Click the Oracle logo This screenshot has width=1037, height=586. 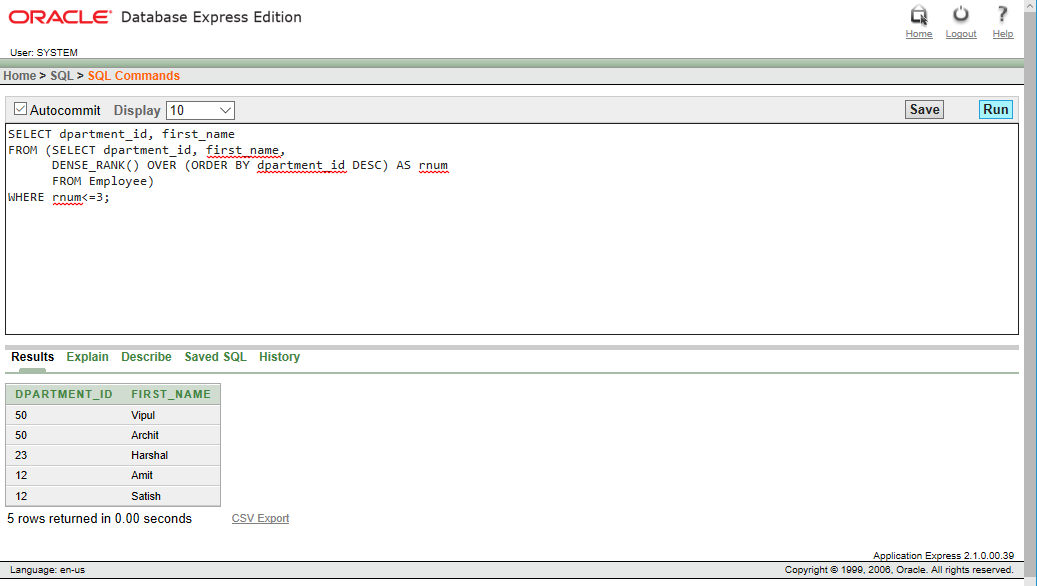pyautogui.click(x=60, y=17)
